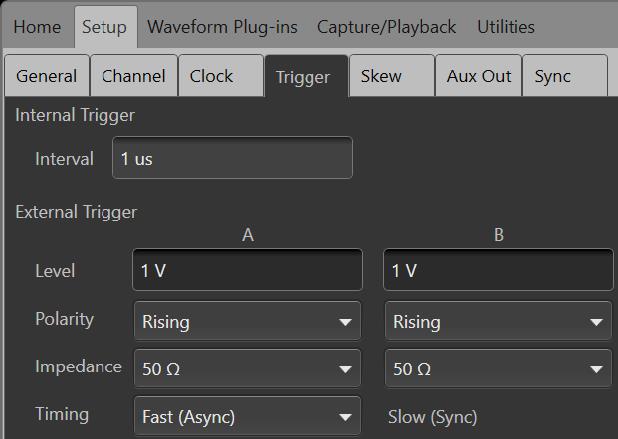Expand the trigger B Polarity dropdown
Viewport: 618px width, 439px height.
(x=498, y=322)
